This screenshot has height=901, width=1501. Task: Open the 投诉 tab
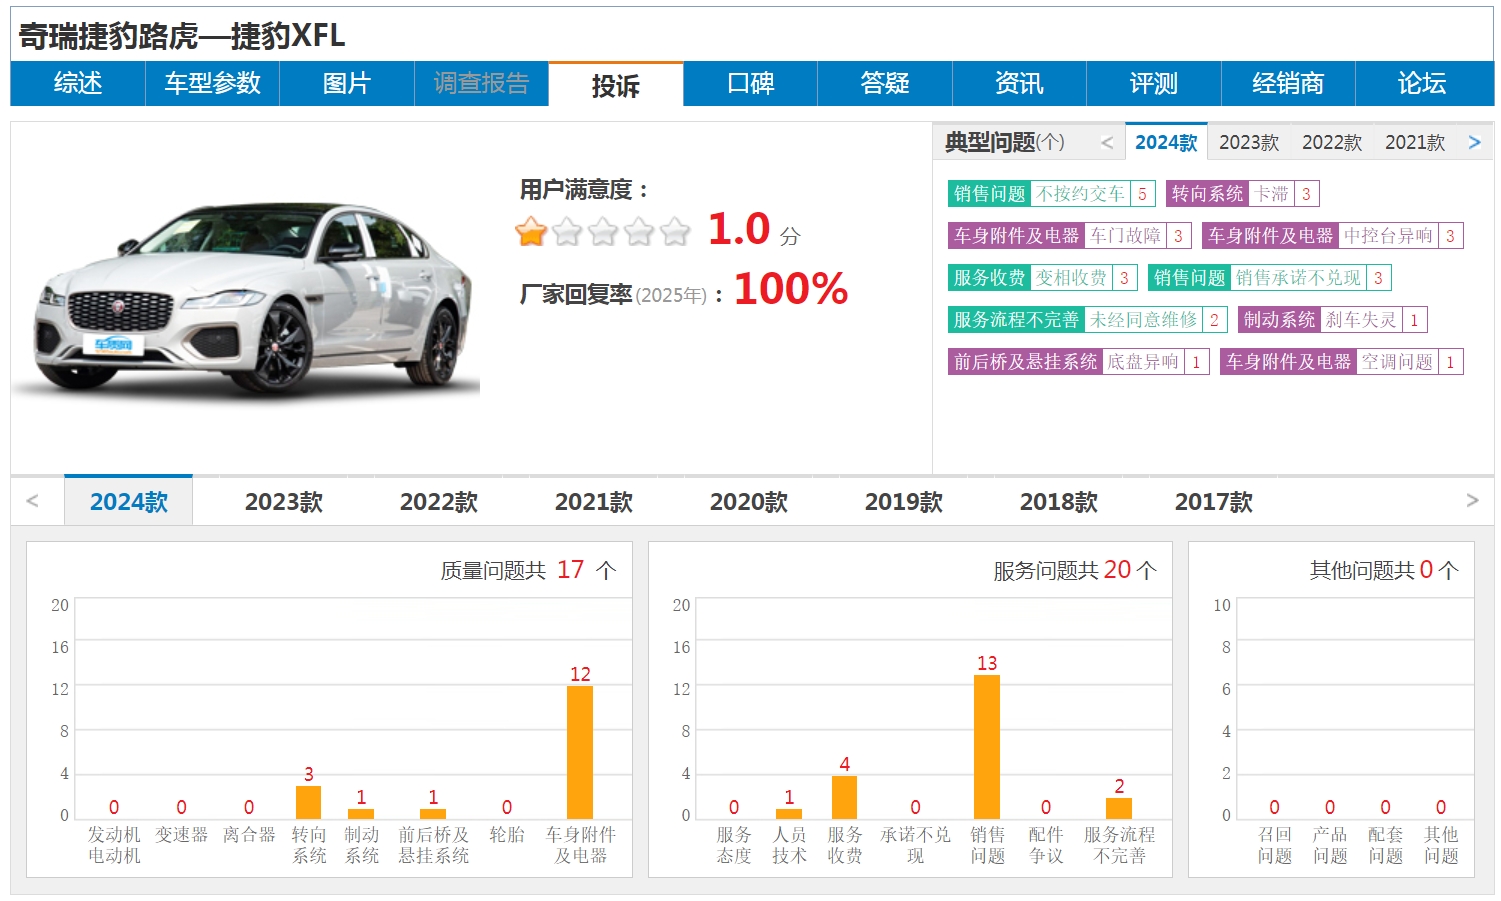coord(615,85)
